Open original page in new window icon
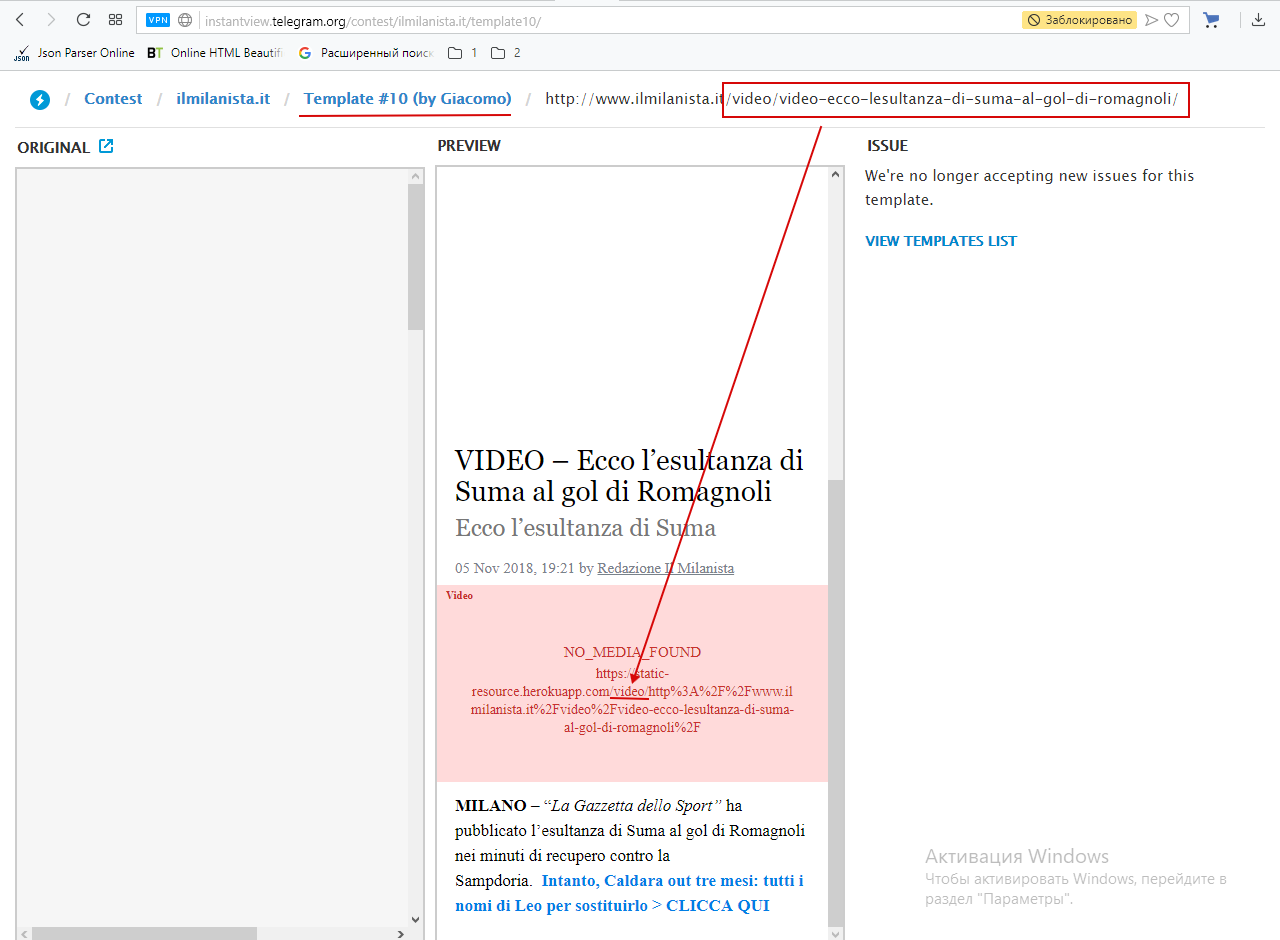Viewport: 1280px width, 940px height. 106,147
